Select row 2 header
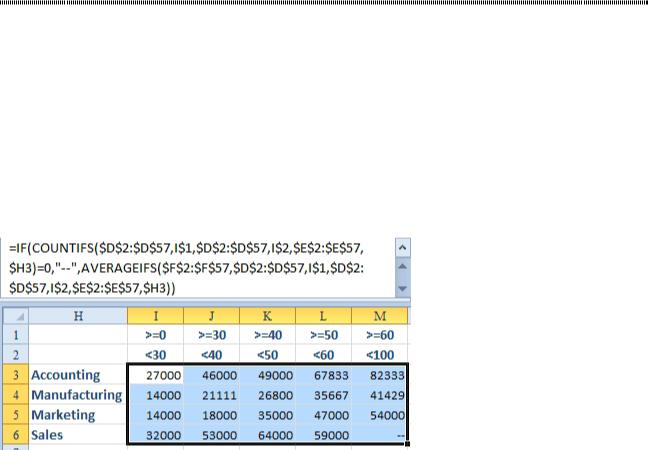This screenshot has height=450, width=648. click(x=16, y=355)
